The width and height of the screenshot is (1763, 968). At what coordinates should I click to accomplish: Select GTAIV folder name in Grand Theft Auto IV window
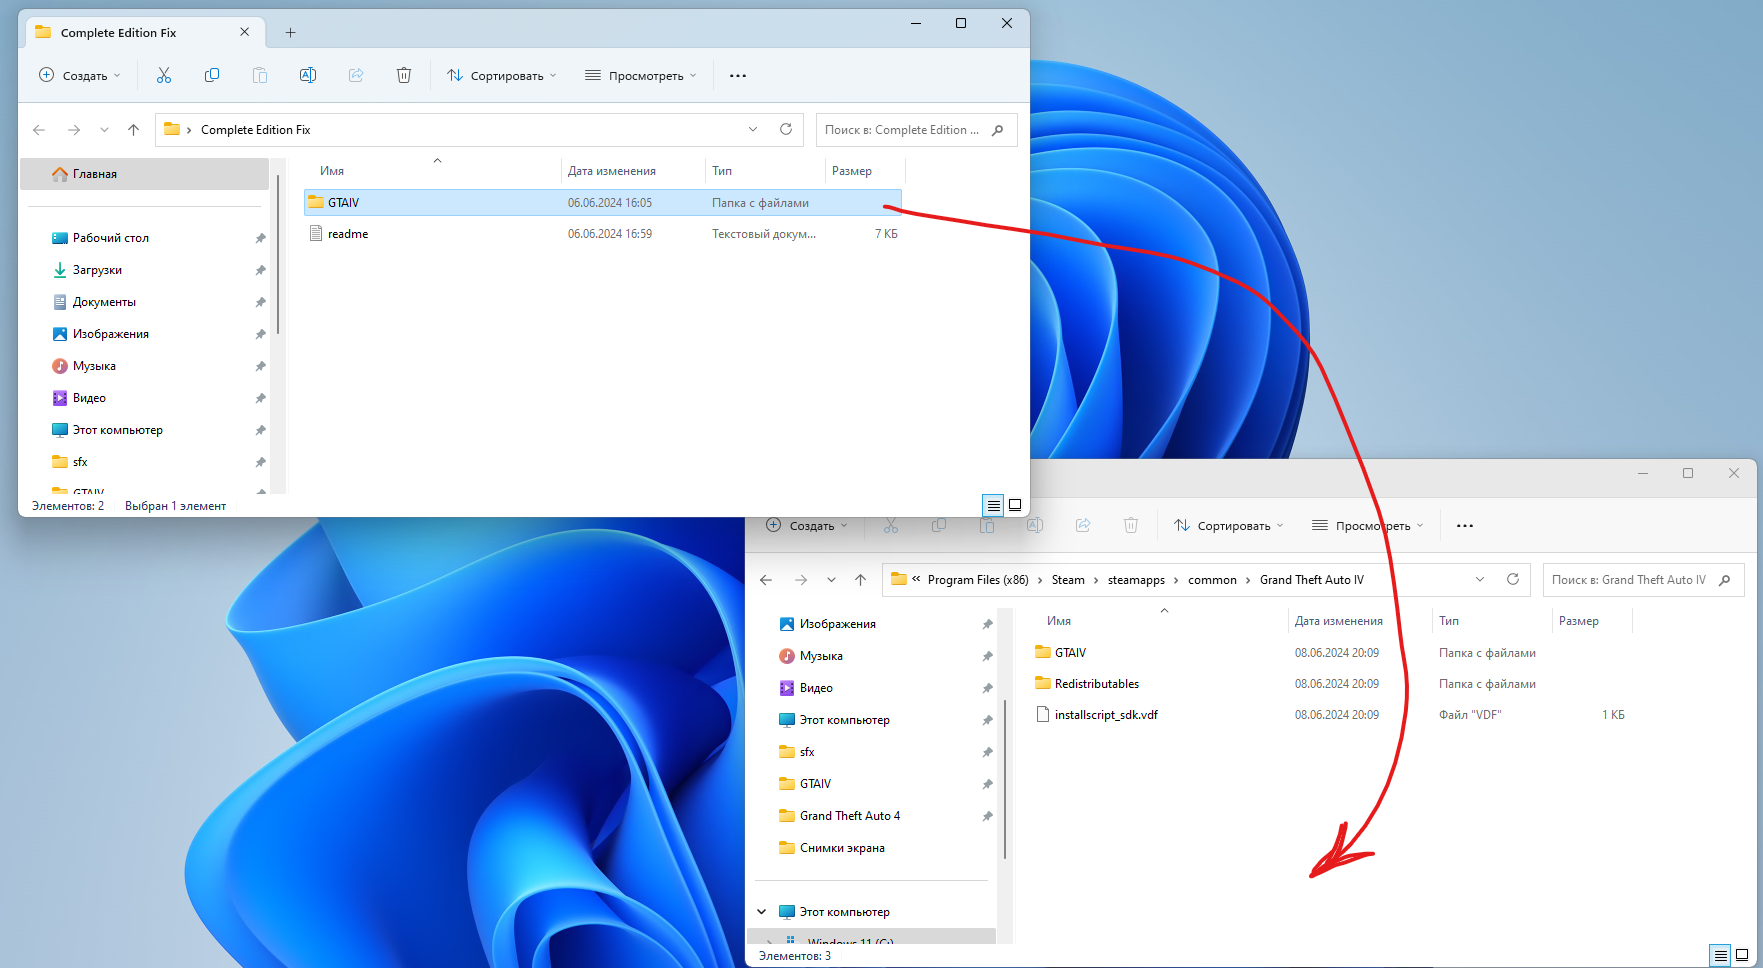coord(1070,653)
